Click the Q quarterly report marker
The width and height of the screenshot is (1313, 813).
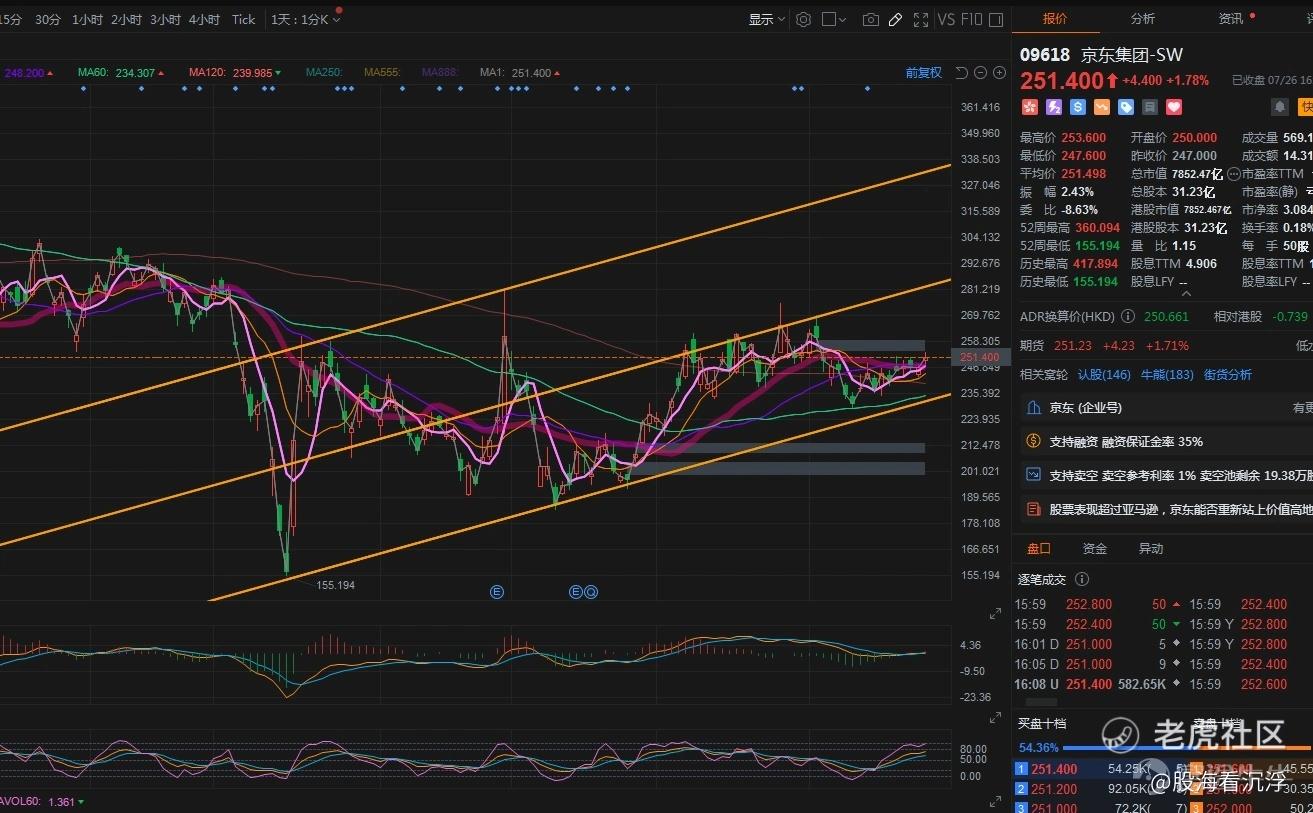pyautogui.click(x=591, y=592)
